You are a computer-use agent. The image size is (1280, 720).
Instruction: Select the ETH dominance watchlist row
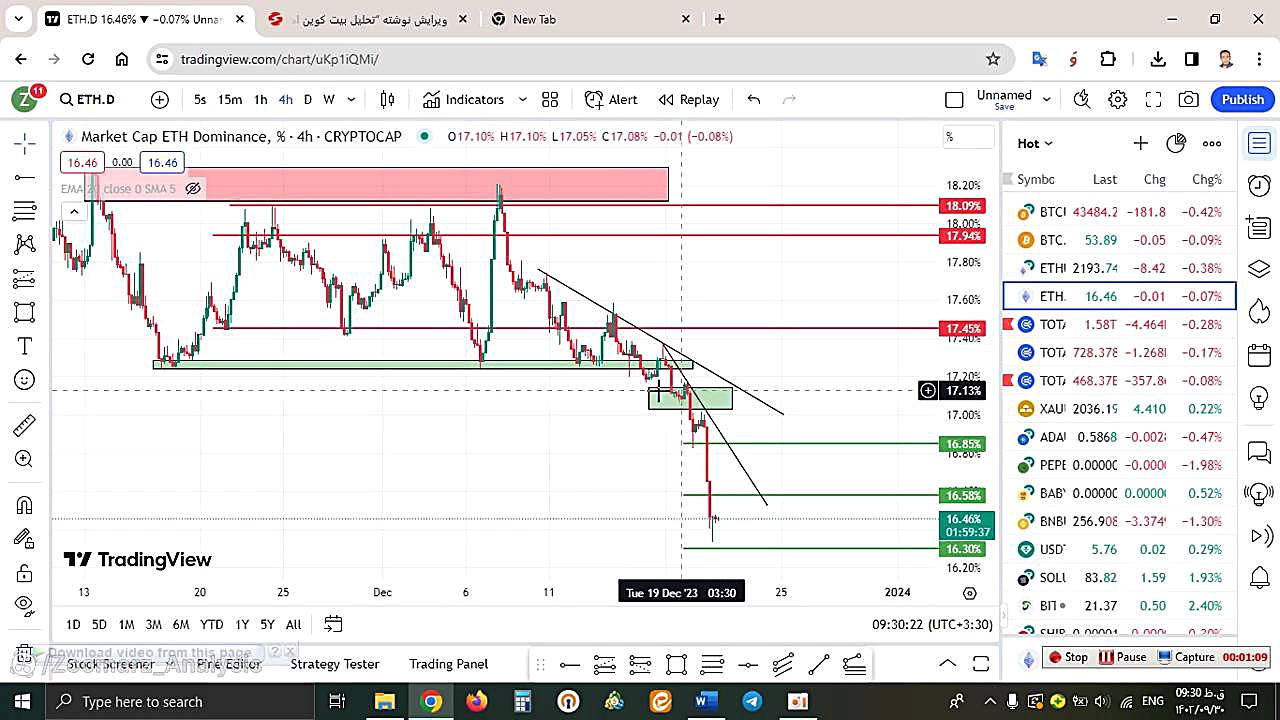click(1119, 296)
